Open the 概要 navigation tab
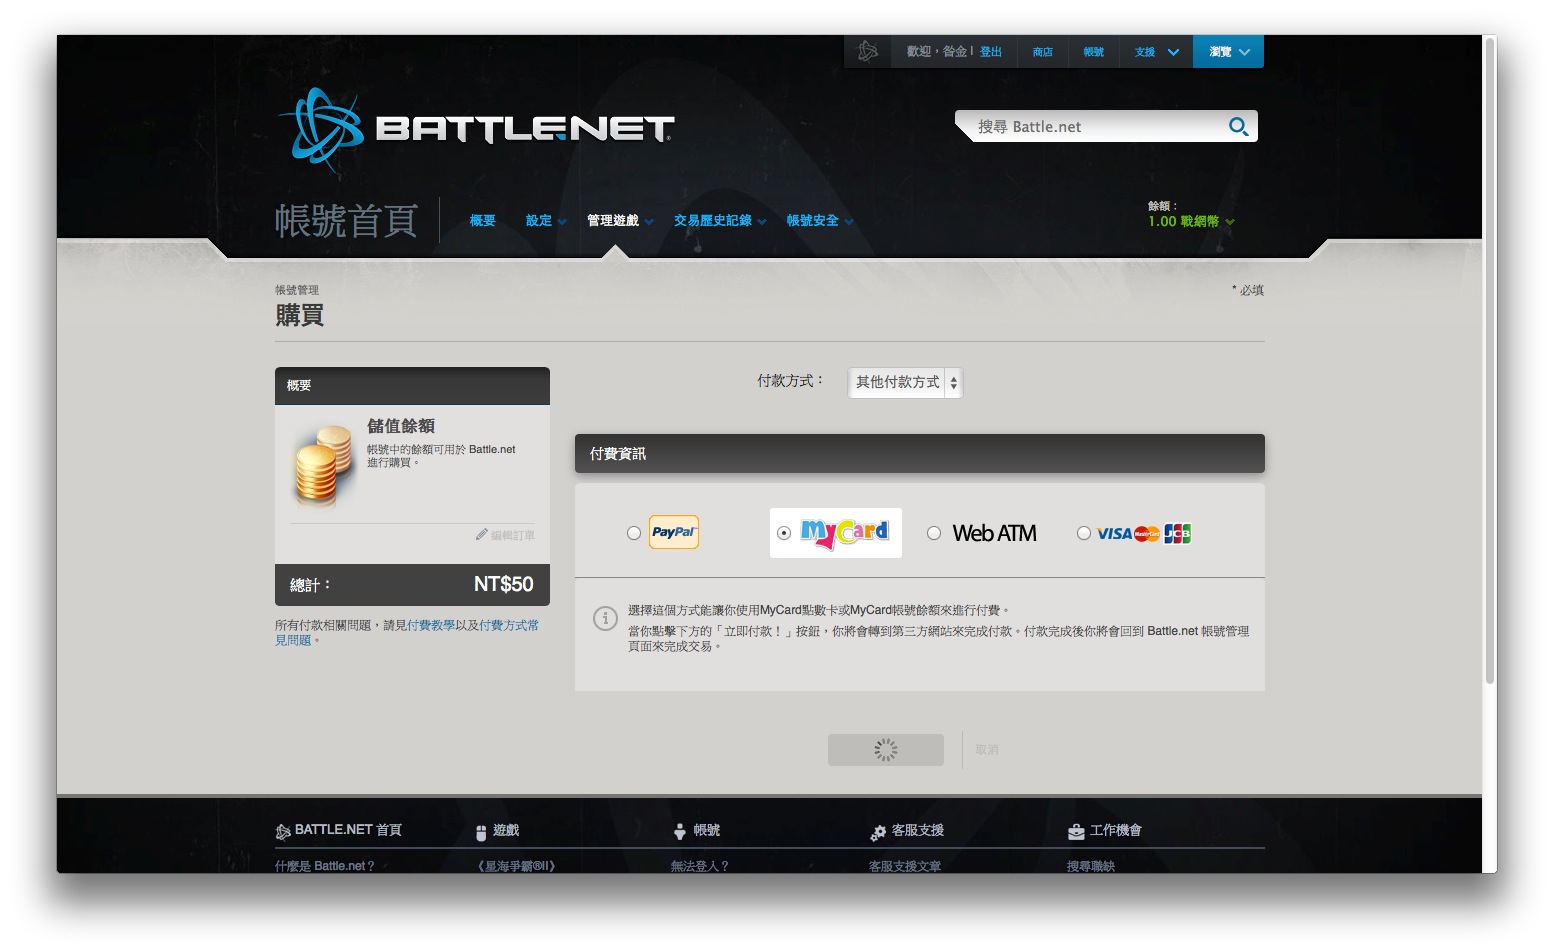The width and height of the screenshot is (1554, 952). click(x=483, y=221)
